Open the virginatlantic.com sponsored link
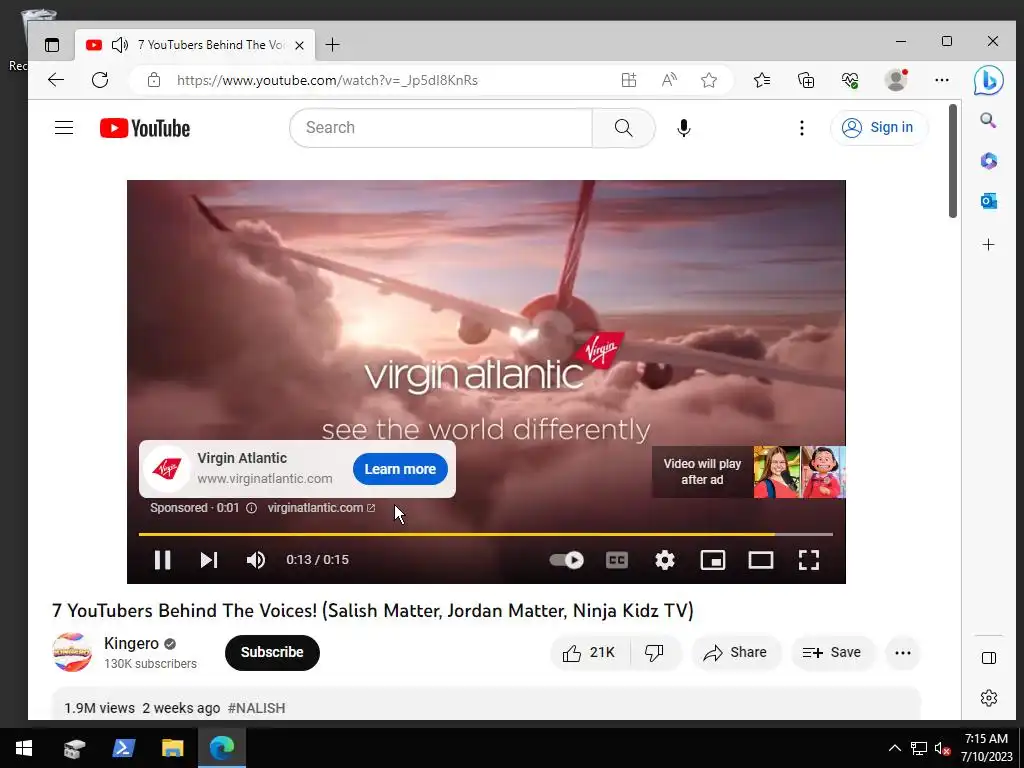 (321, 507)
